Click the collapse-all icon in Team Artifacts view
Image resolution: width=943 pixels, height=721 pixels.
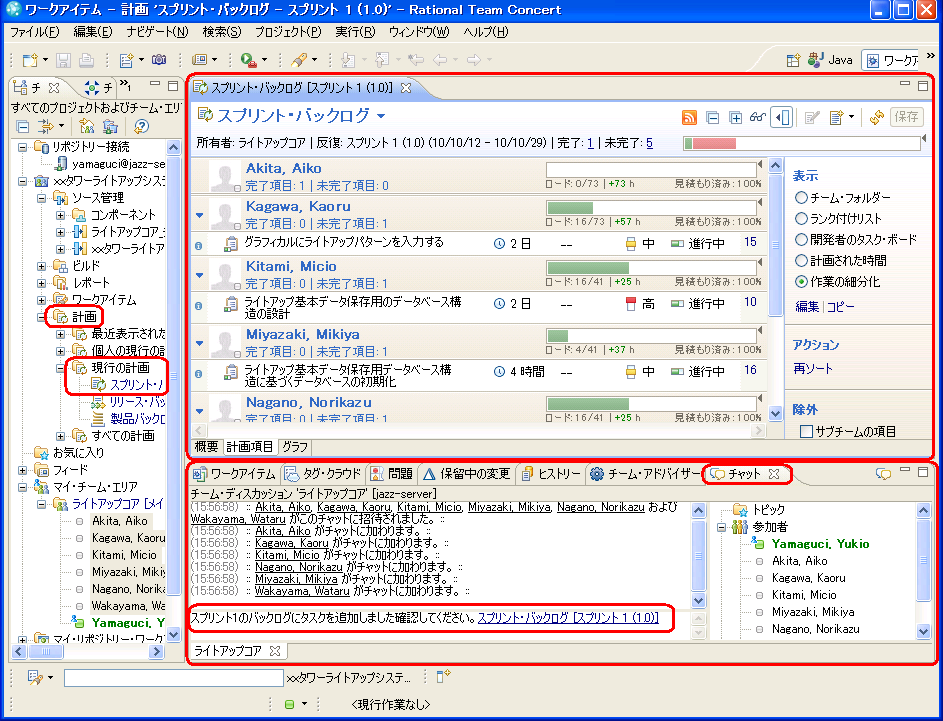tap(22, 126)
